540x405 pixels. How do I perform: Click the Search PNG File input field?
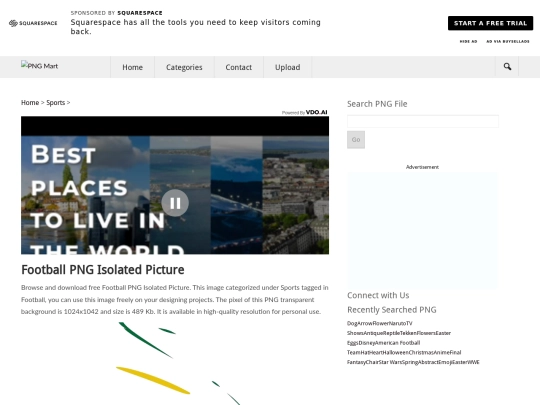(x=423, y=121)
